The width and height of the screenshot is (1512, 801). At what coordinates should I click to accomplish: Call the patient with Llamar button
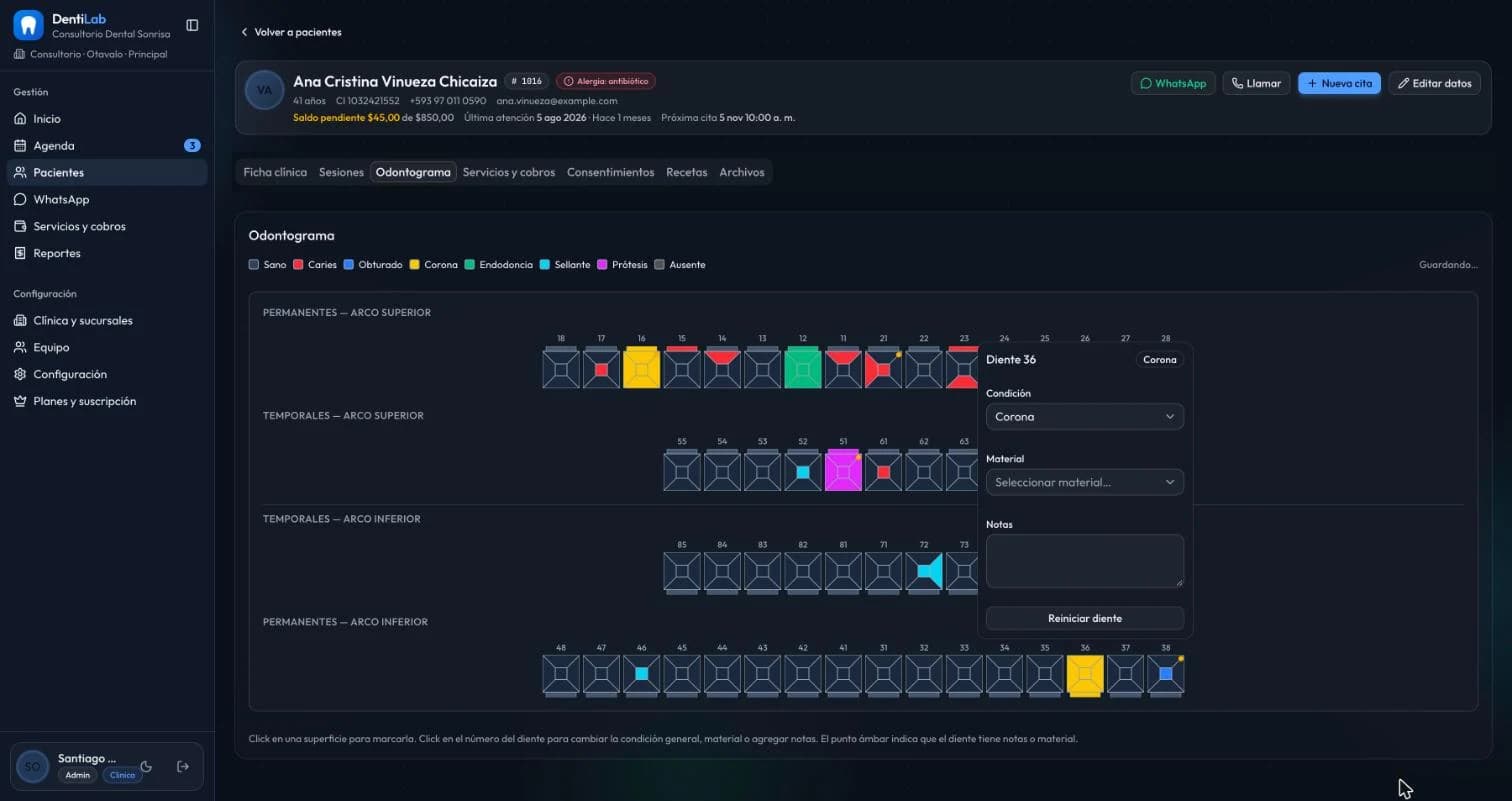1256,84
